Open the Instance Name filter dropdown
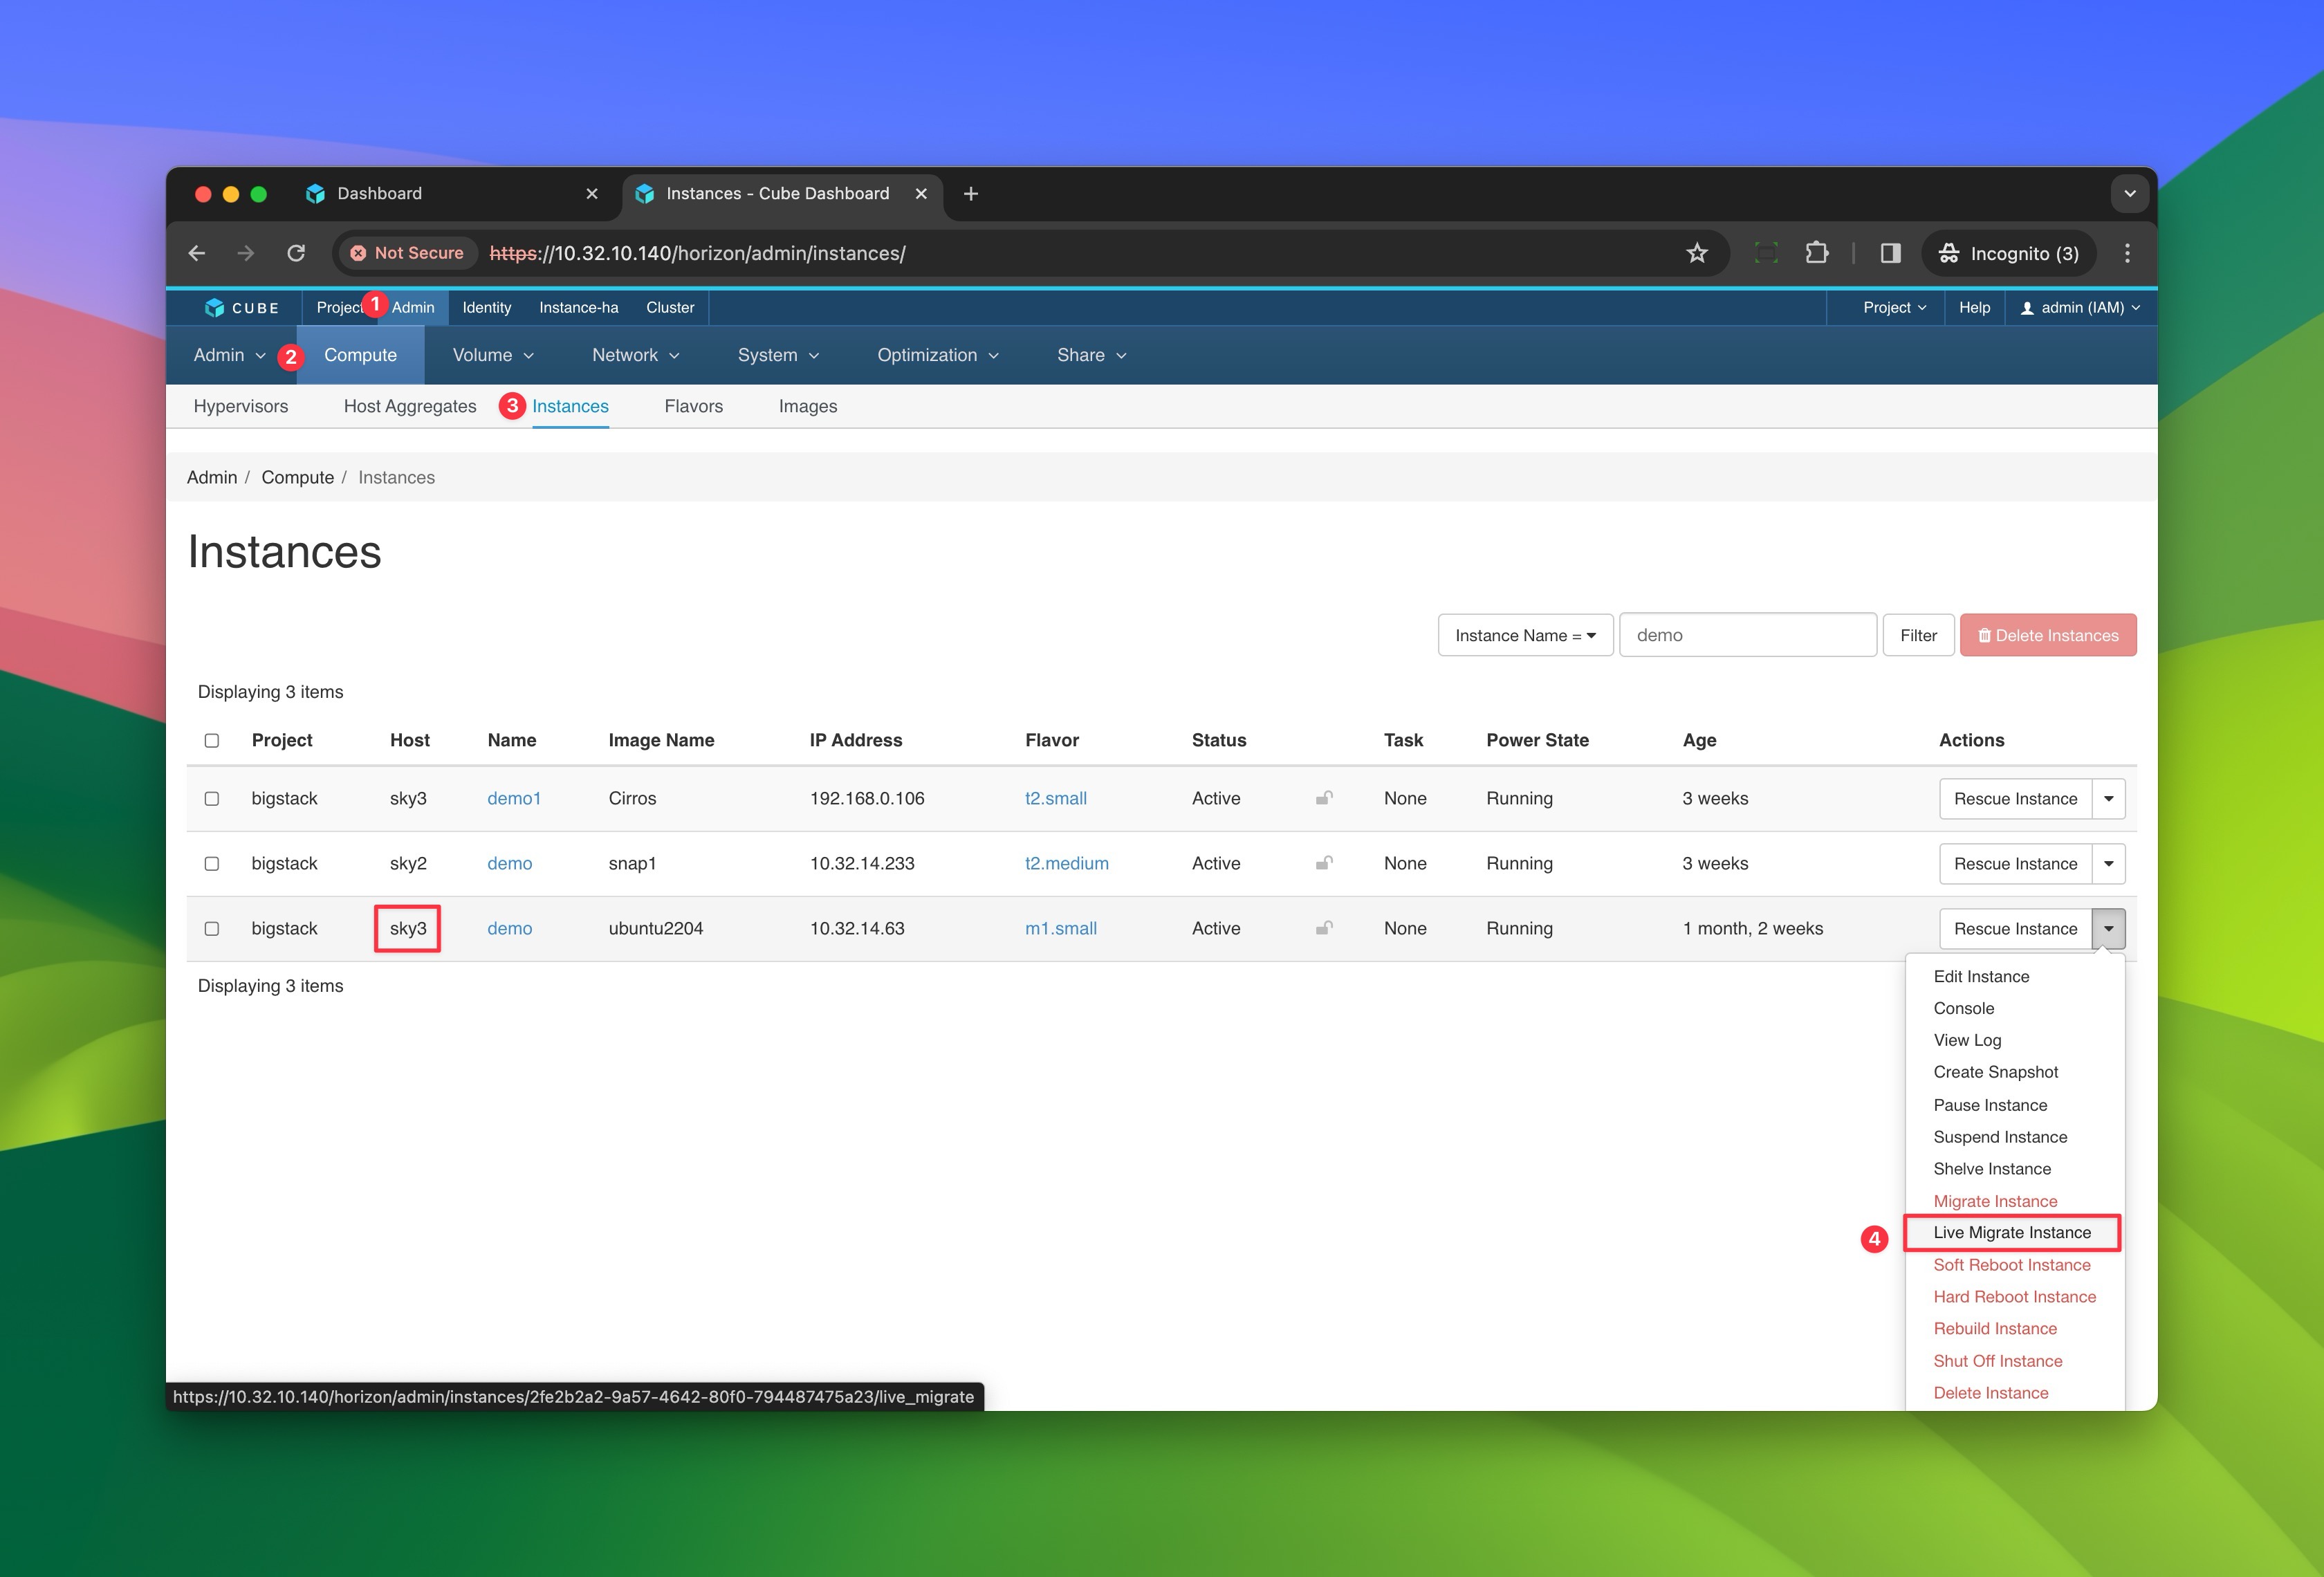This screenshot has width=2324, height=1577. point(1525,635)
